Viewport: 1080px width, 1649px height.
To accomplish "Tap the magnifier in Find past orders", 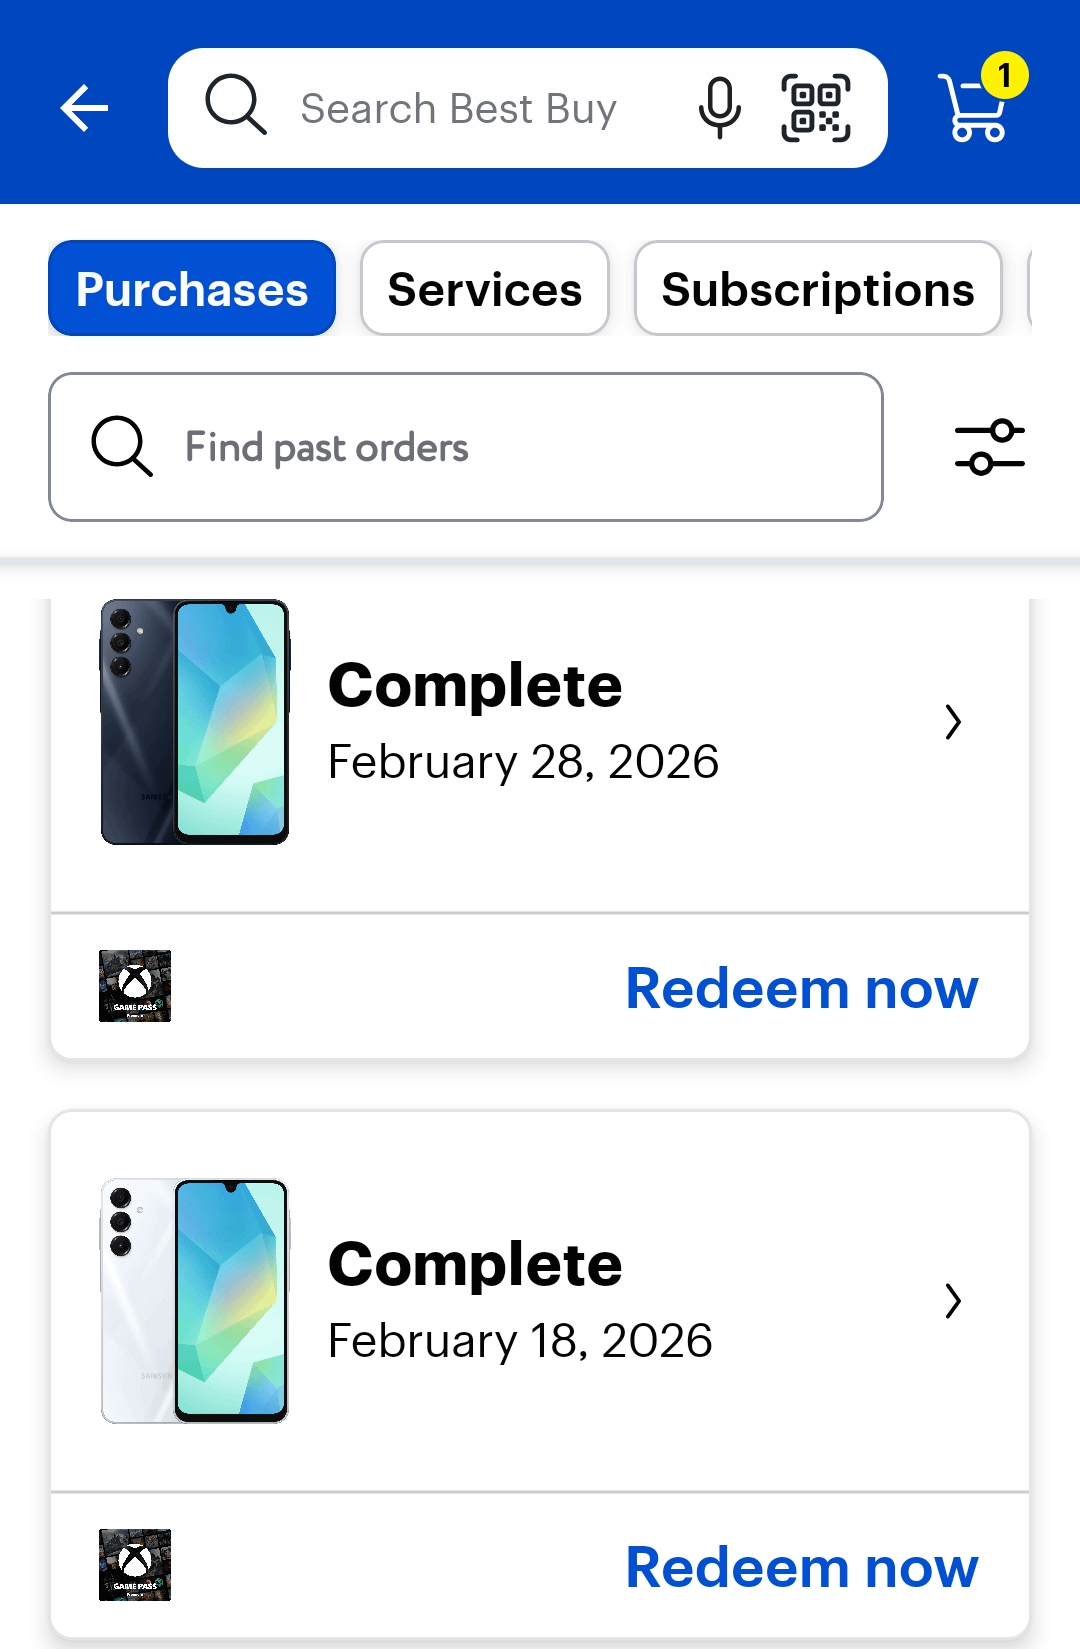I will click(122, 446).
